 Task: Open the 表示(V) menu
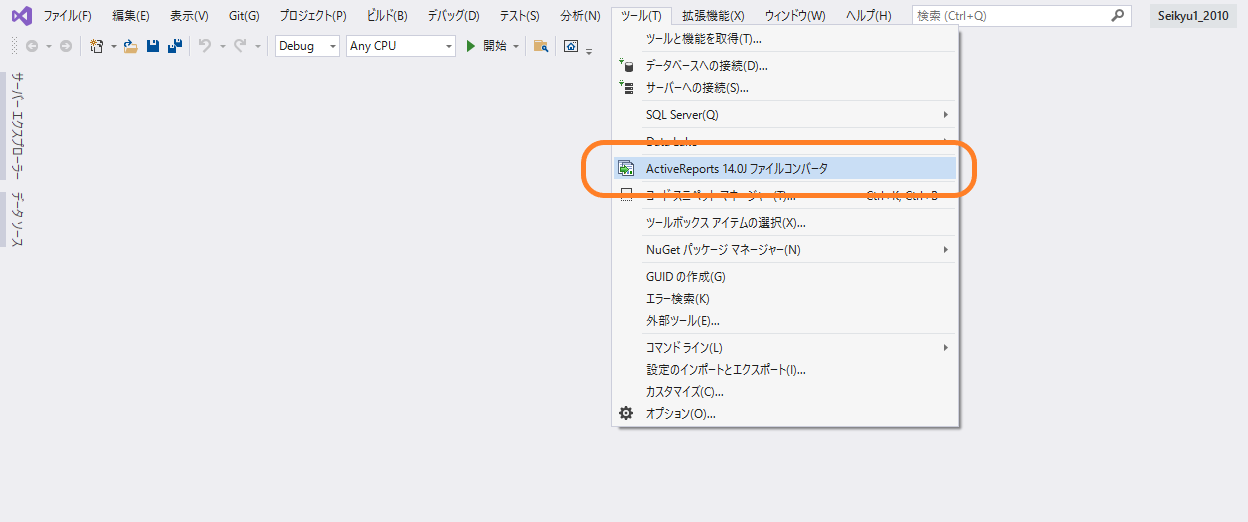[189, 16]
